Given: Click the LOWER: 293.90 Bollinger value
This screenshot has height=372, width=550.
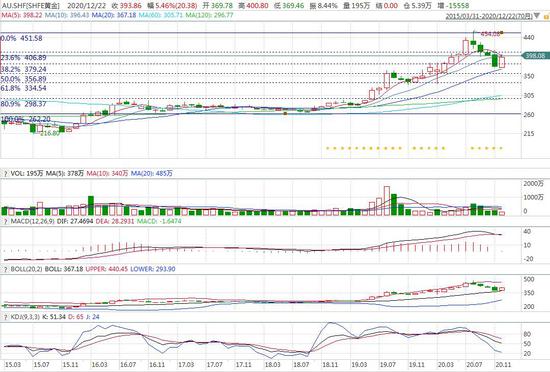Looking at the screenshot, I should (153, 269).
